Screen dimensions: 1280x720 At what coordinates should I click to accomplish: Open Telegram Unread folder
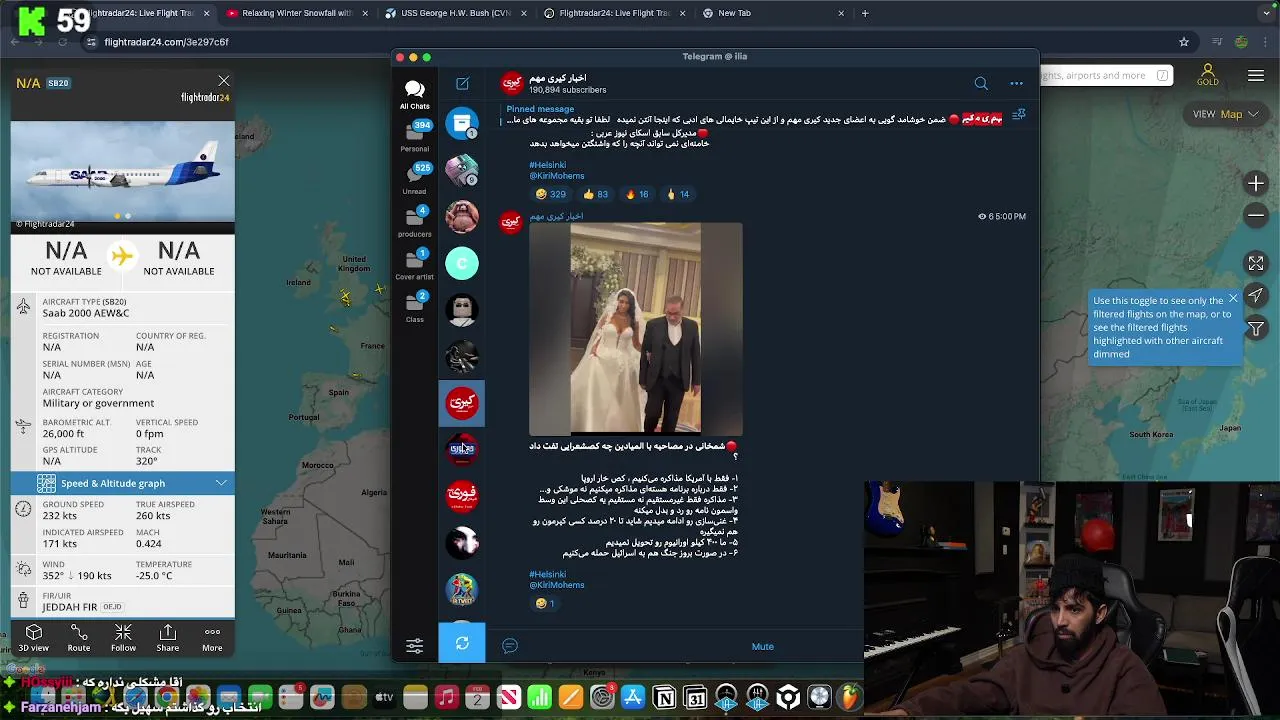click(415, 179)
